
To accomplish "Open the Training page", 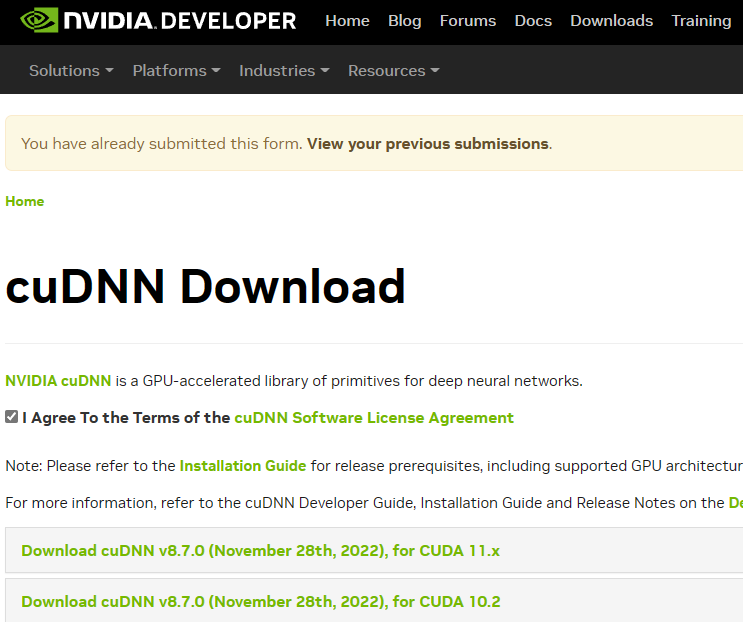I will (x=701, y=21).
